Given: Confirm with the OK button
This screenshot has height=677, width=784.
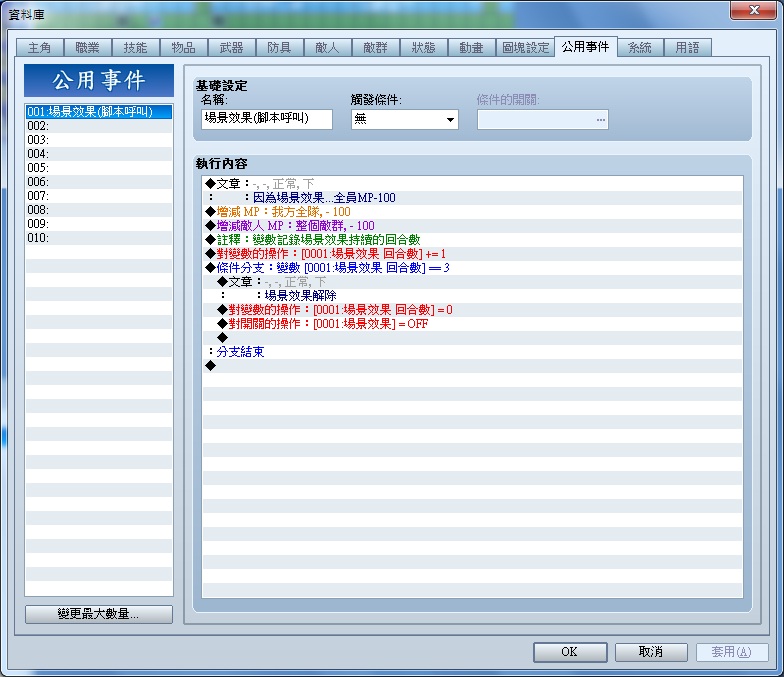Looking at the screenshot, I should point(570,652).
